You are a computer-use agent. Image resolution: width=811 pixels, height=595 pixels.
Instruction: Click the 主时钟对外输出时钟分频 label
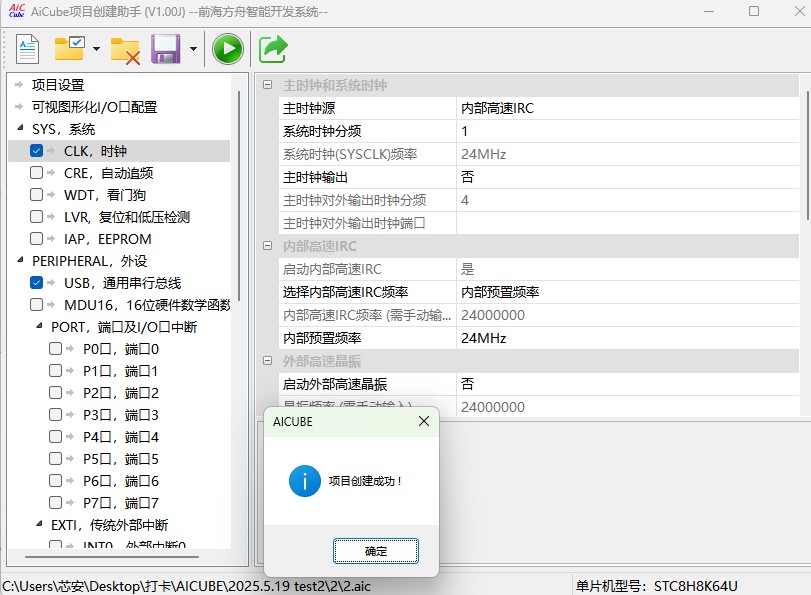click(354, 200)
